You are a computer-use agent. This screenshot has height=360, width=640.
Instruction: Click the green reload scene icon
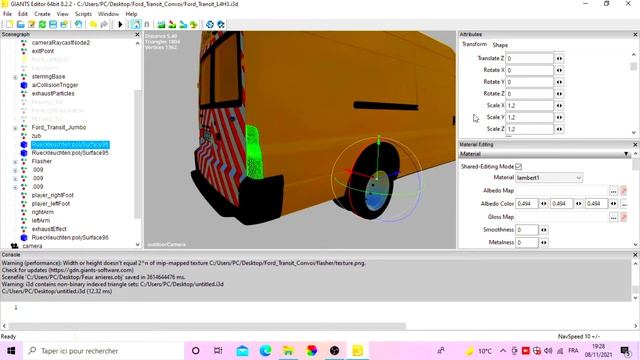(x=42, y=24)
